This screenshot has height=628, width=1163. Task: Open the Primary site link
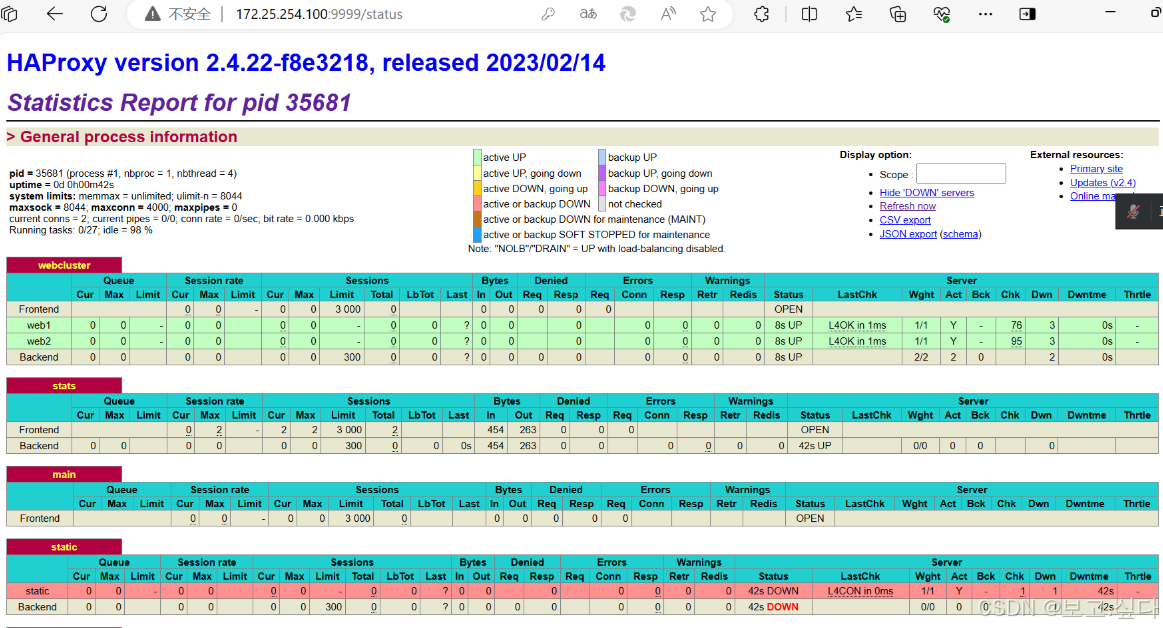(1096, 169)
